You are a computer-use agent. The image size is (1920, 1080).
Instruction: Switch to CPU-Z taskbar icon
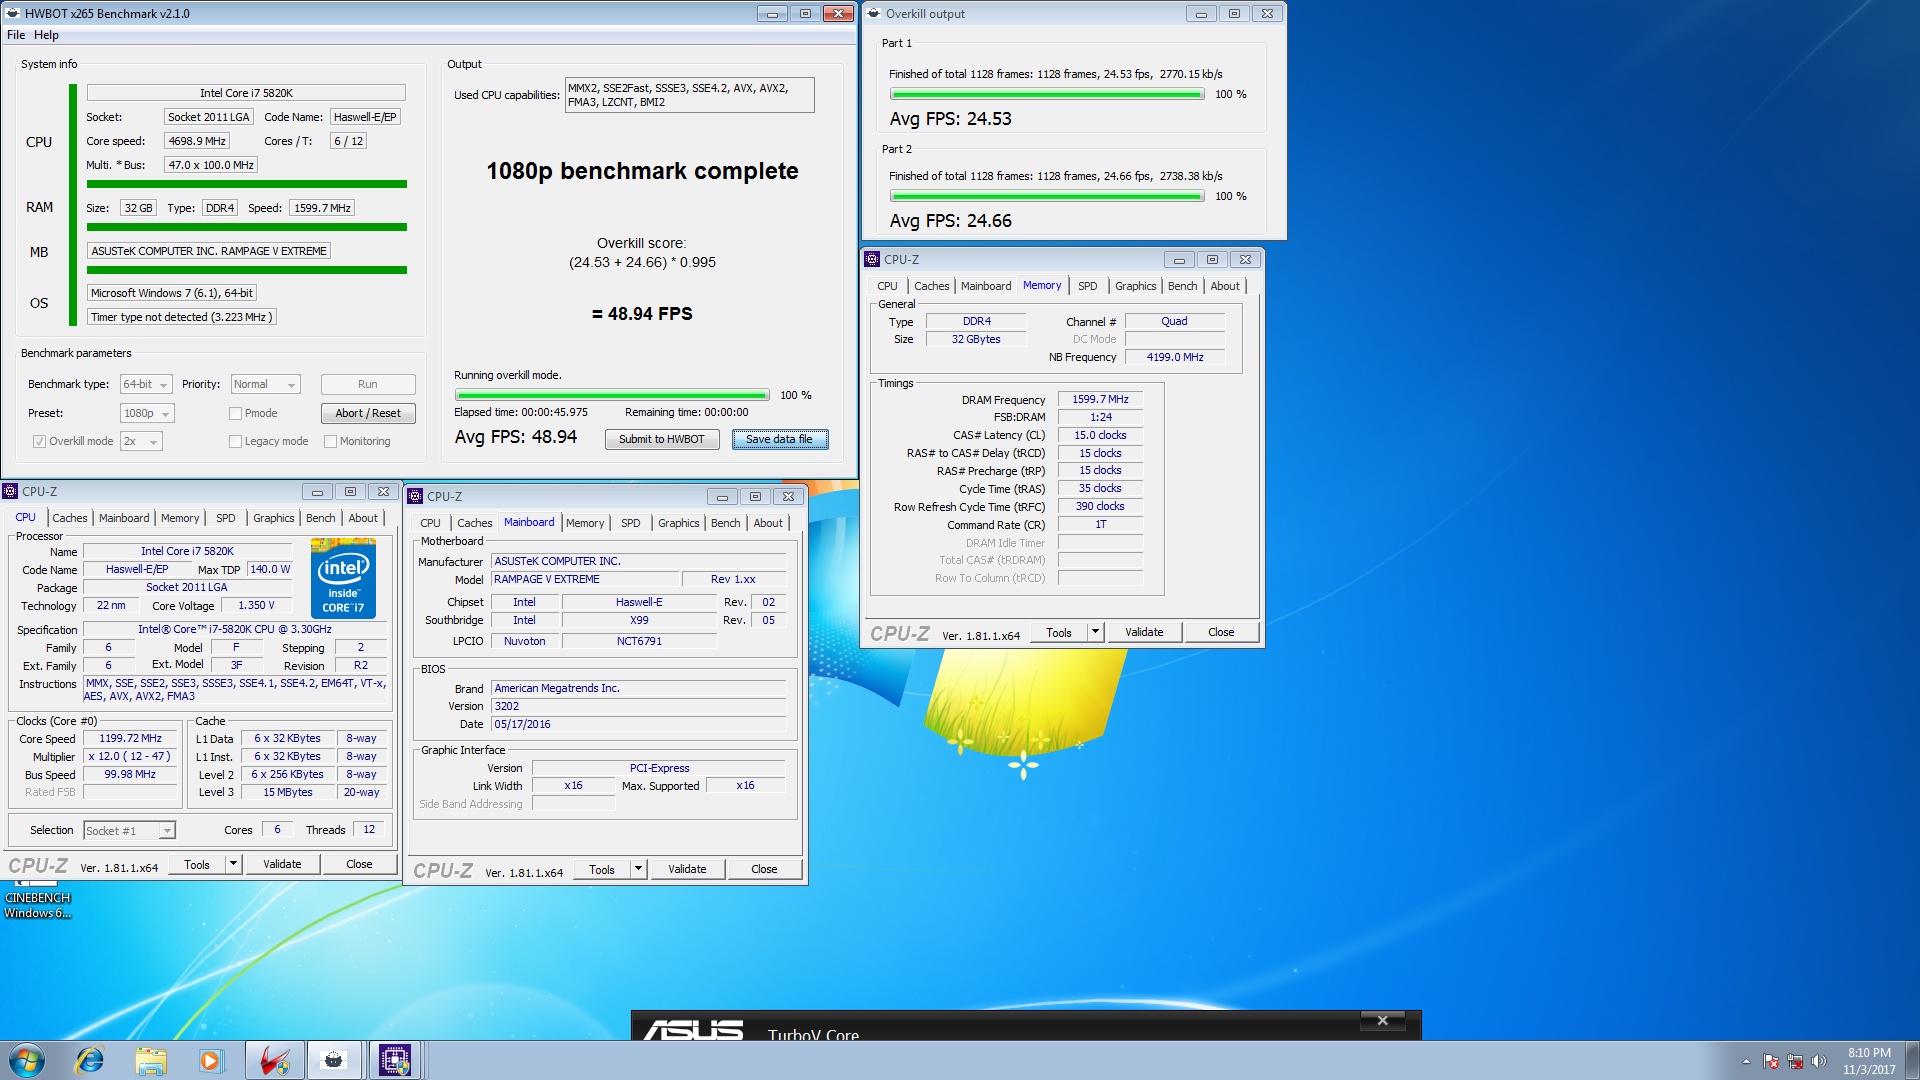click(395, 1060)
